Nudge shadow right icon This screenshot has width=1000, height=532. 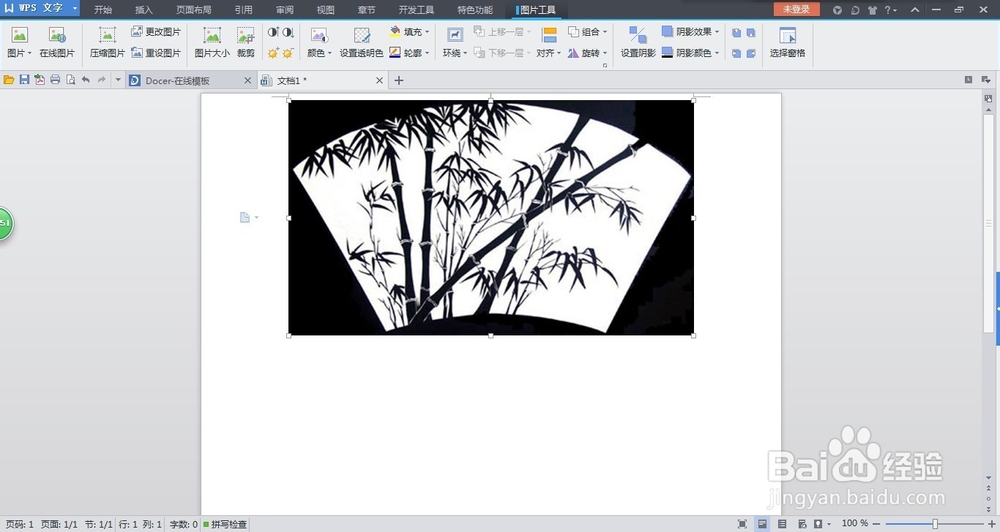pos(751,54)
